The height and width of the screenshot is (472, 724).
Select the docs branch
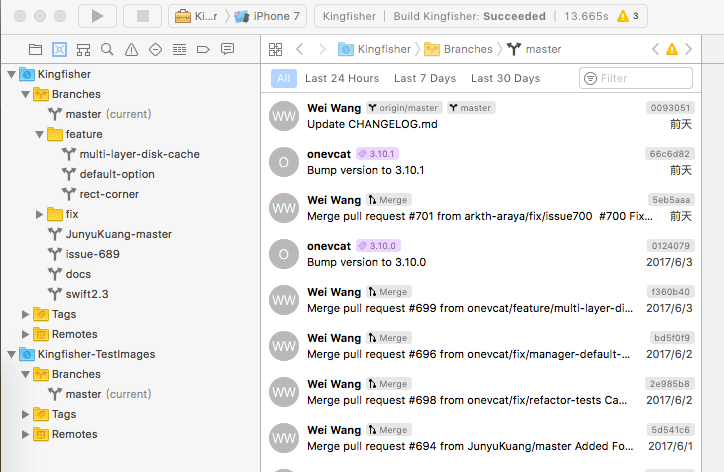coord(69,274)
